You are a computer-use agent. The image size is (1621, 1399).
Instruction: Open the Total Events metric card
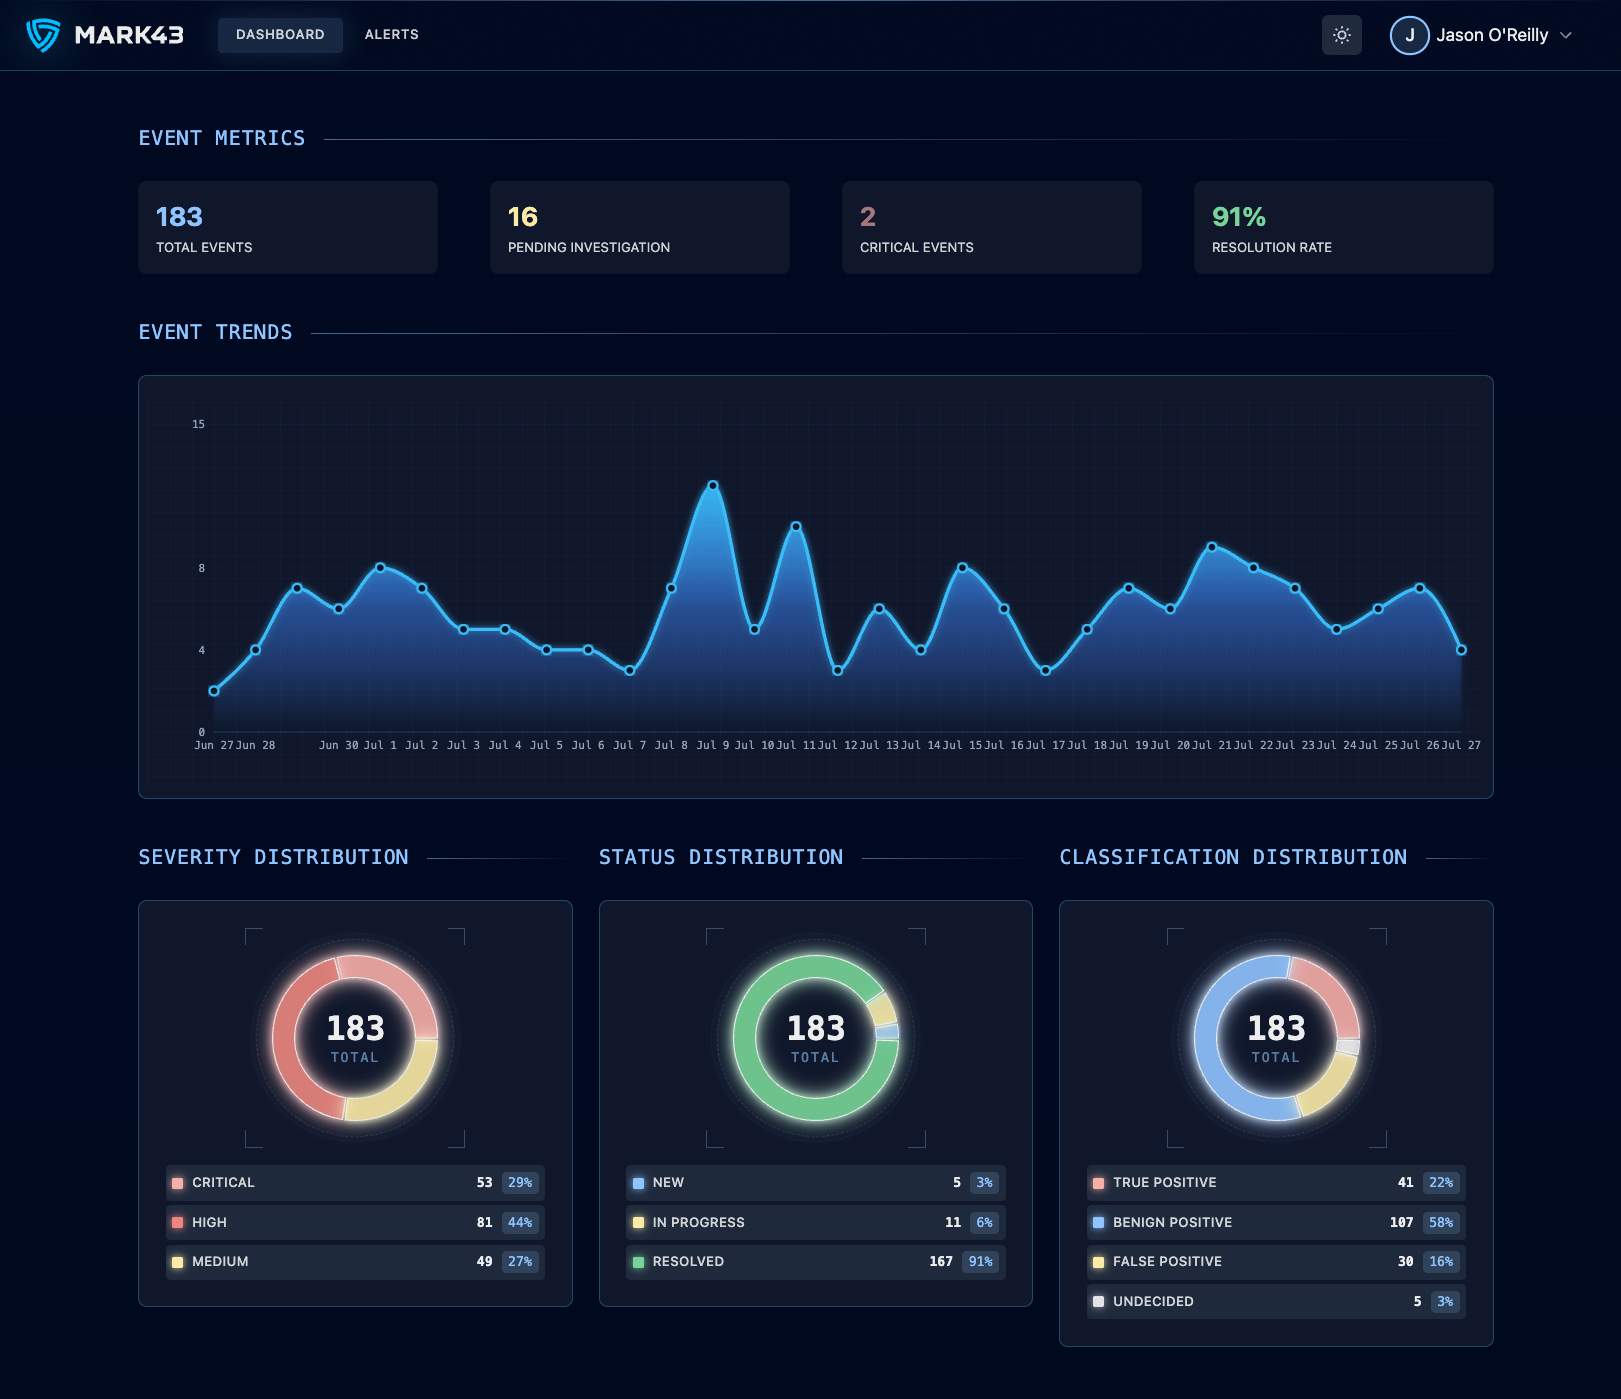click(x=288, y=228)
